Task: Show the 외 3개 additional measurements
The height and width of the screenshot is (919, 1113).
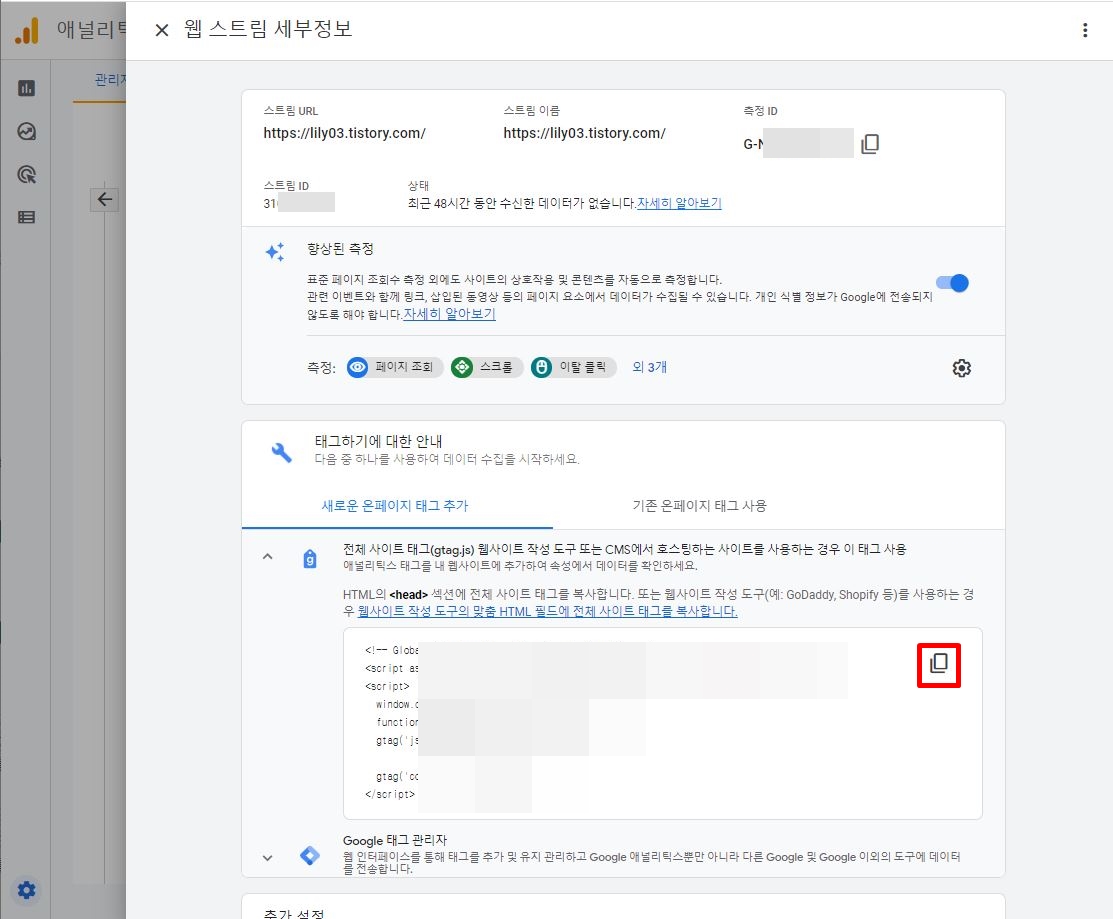Action: [x=649, y=367]
